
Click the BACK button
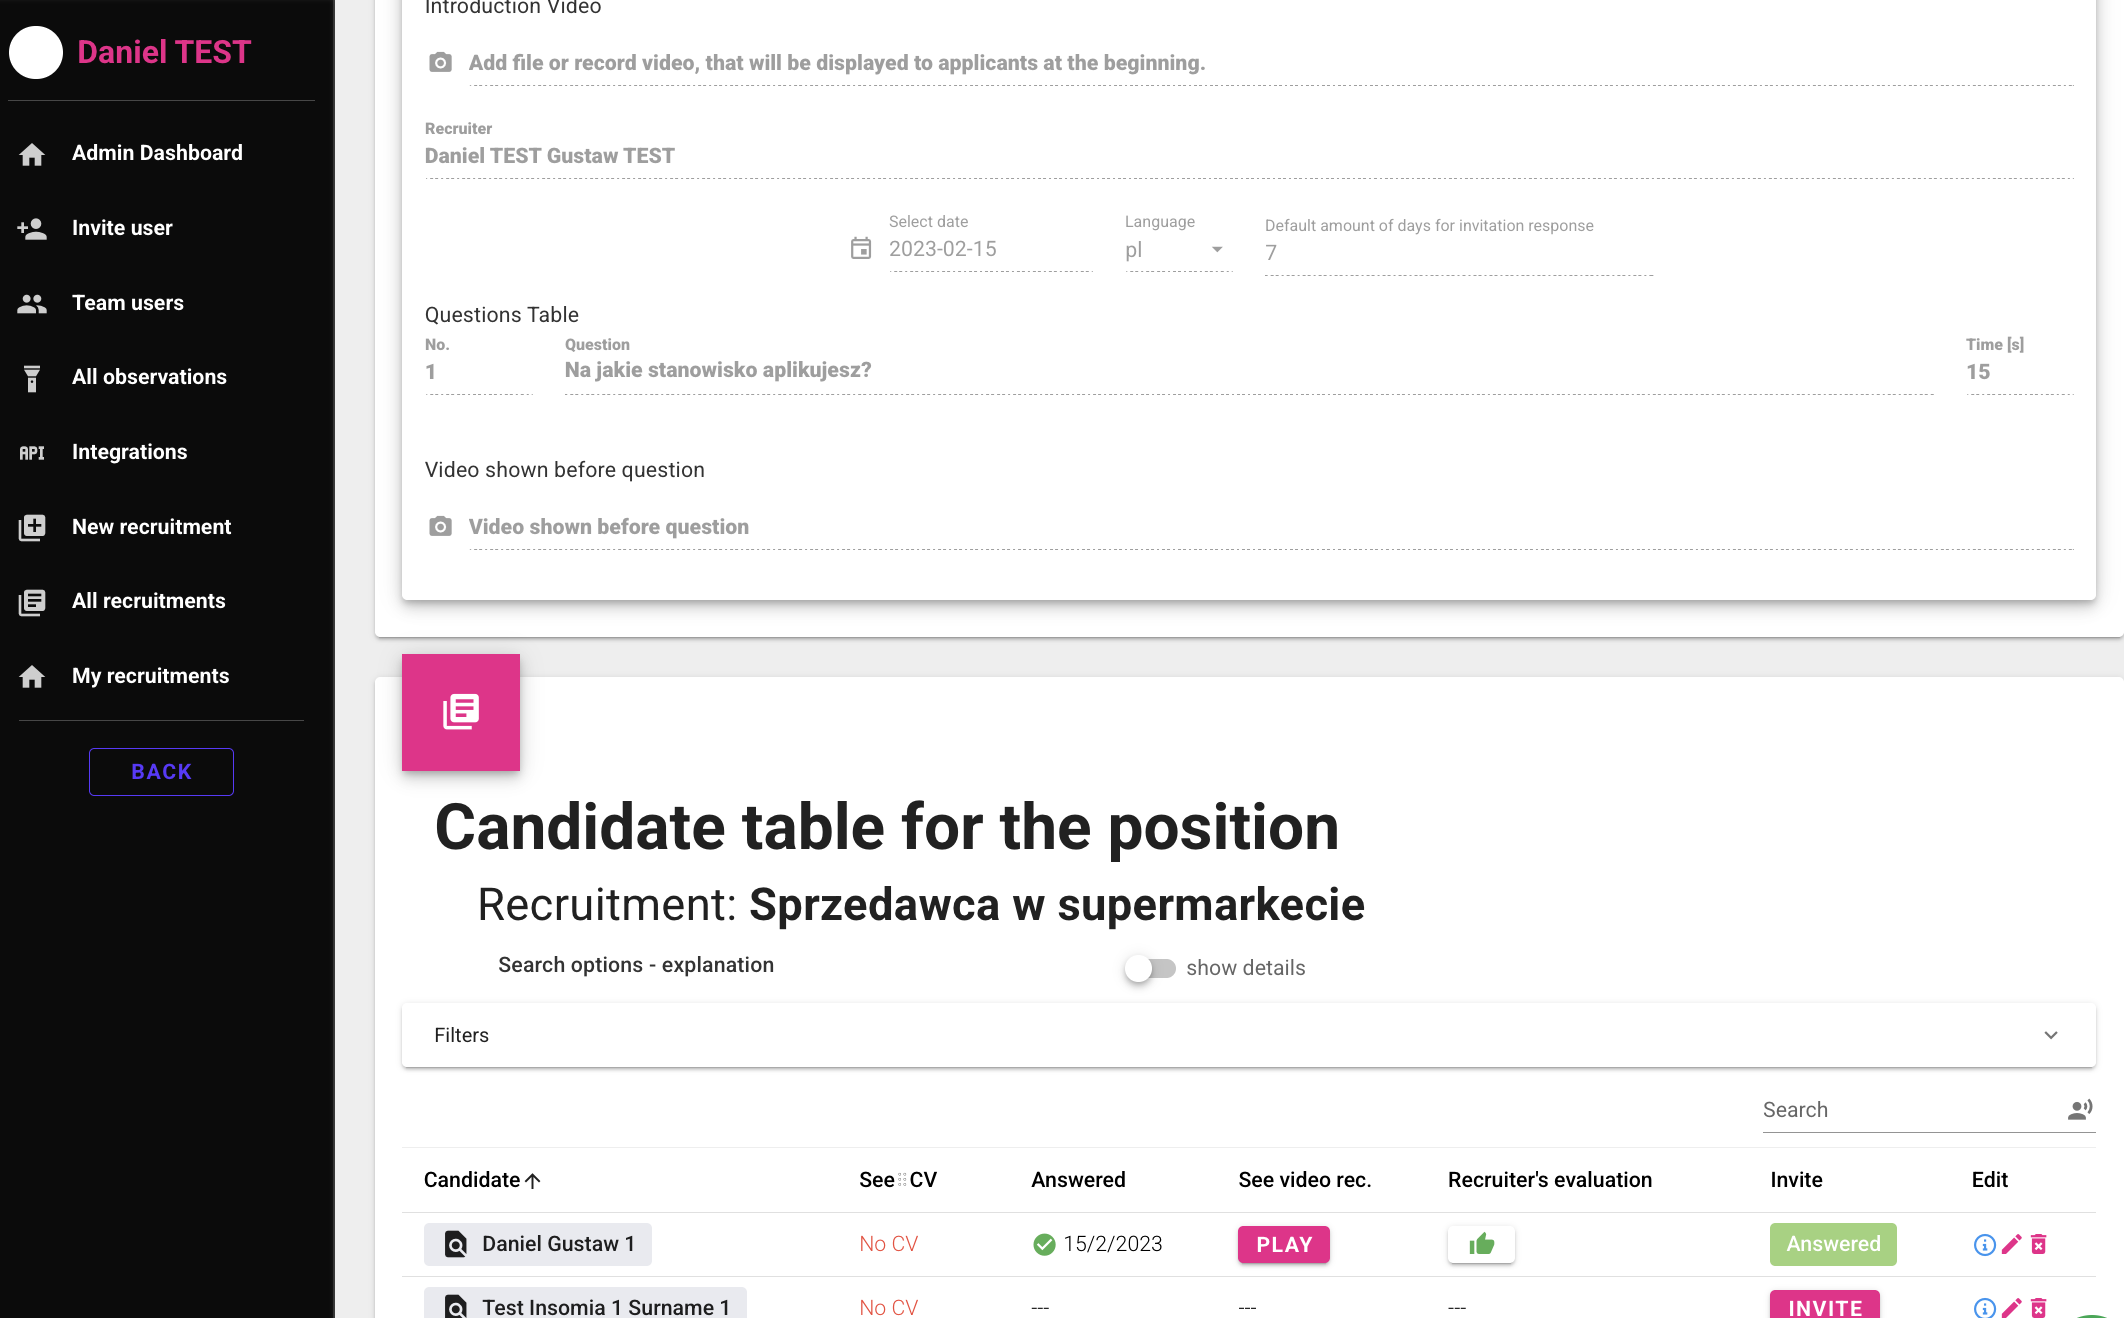(161, 772)
